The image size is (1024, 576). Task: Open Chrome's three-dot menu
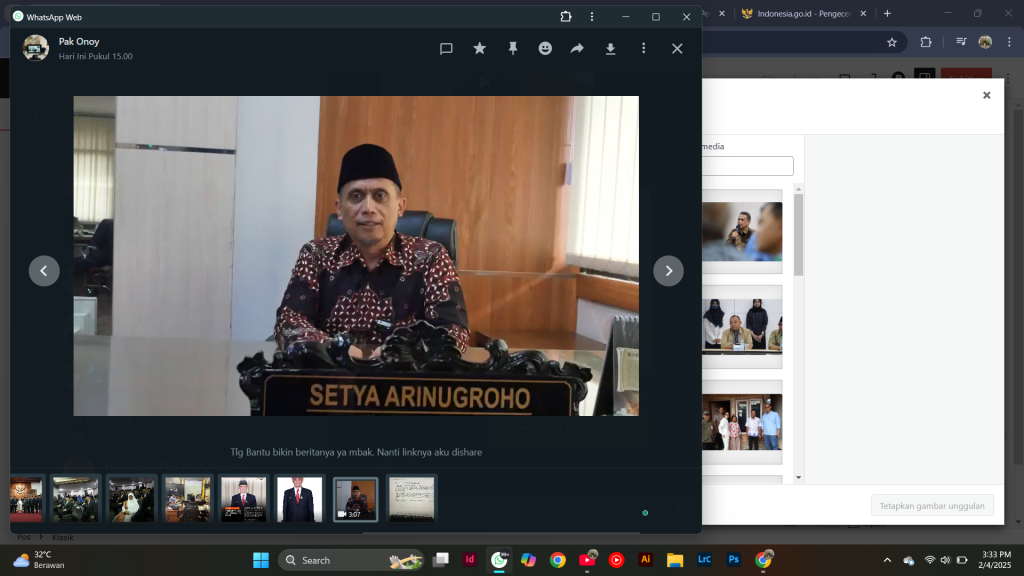[x=1009, y=42]
